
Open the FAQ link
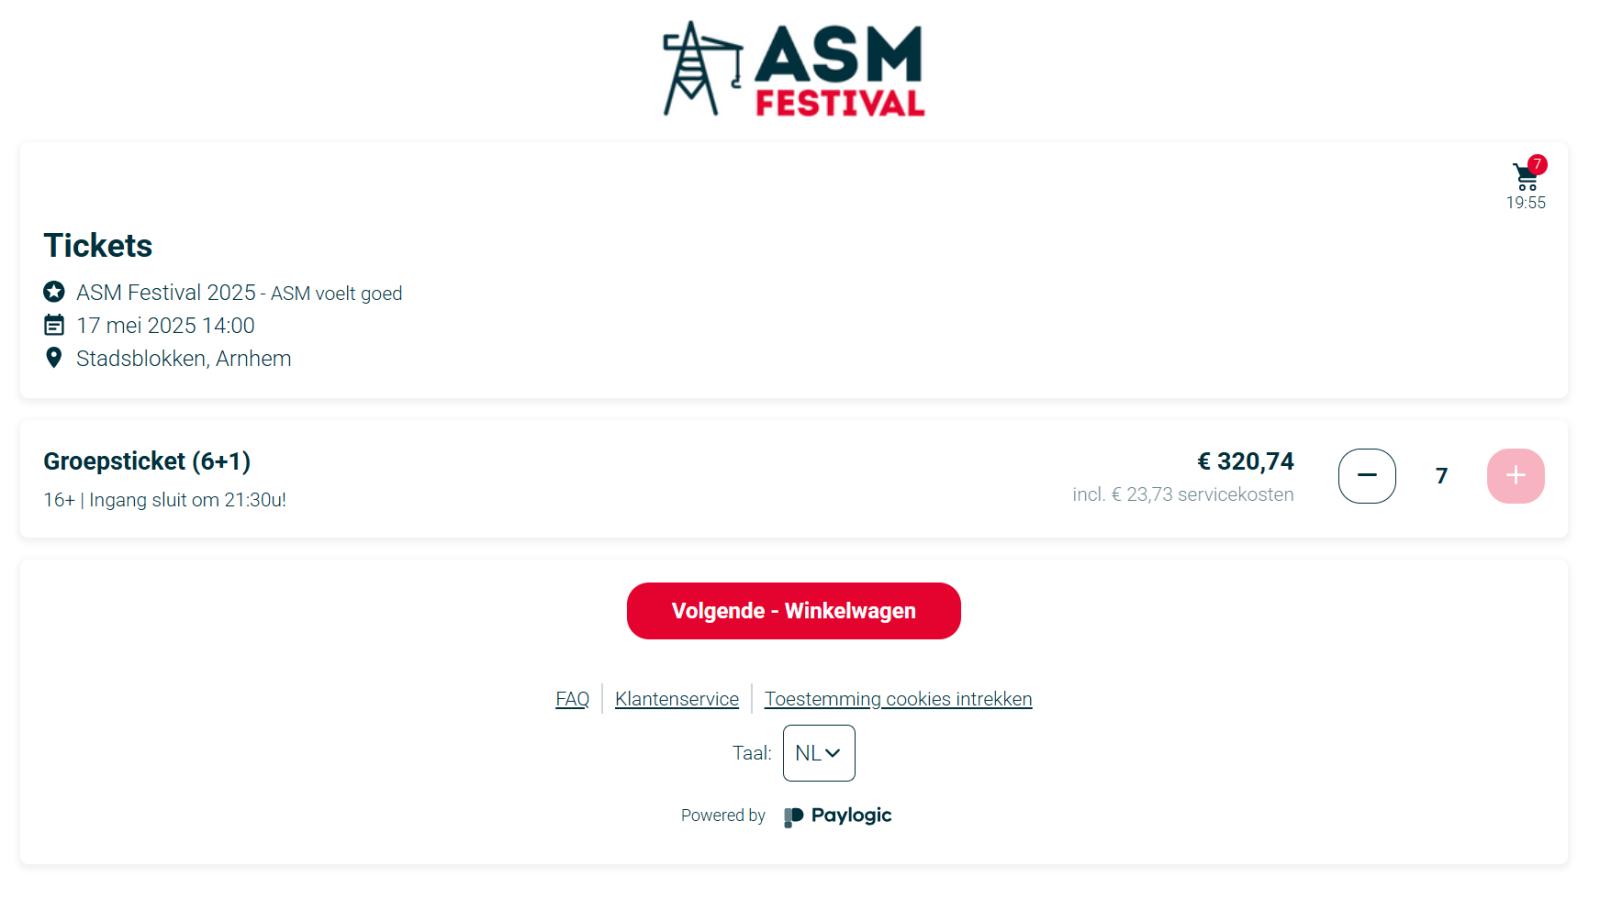[572, 699]
